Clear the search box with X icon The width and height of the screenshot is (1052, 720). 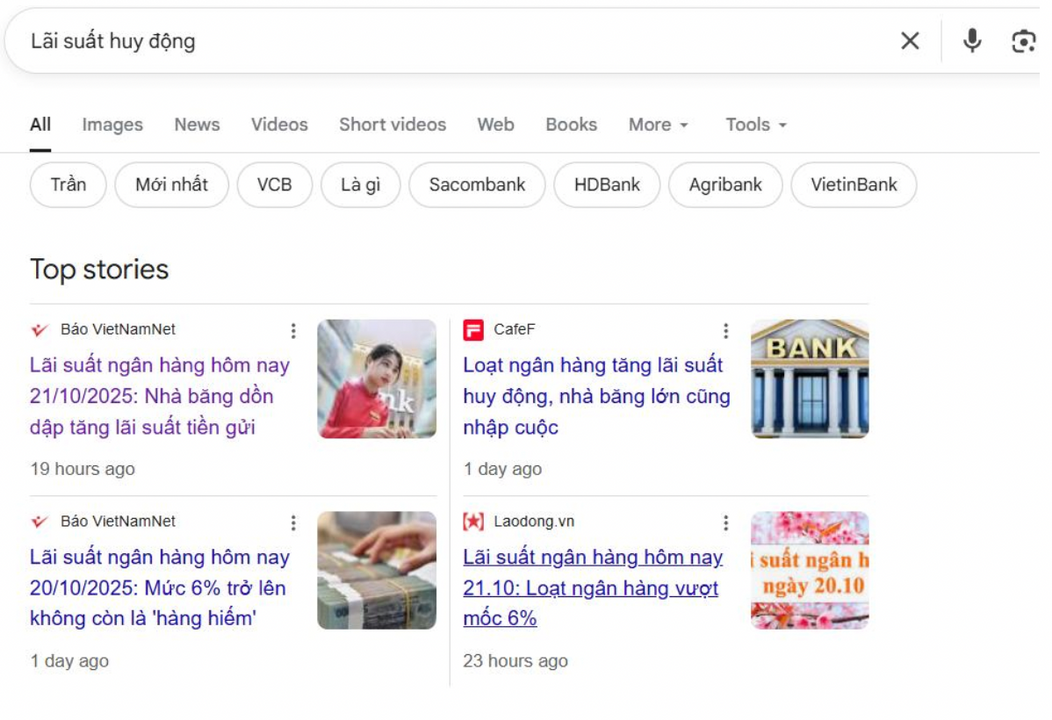909,41
